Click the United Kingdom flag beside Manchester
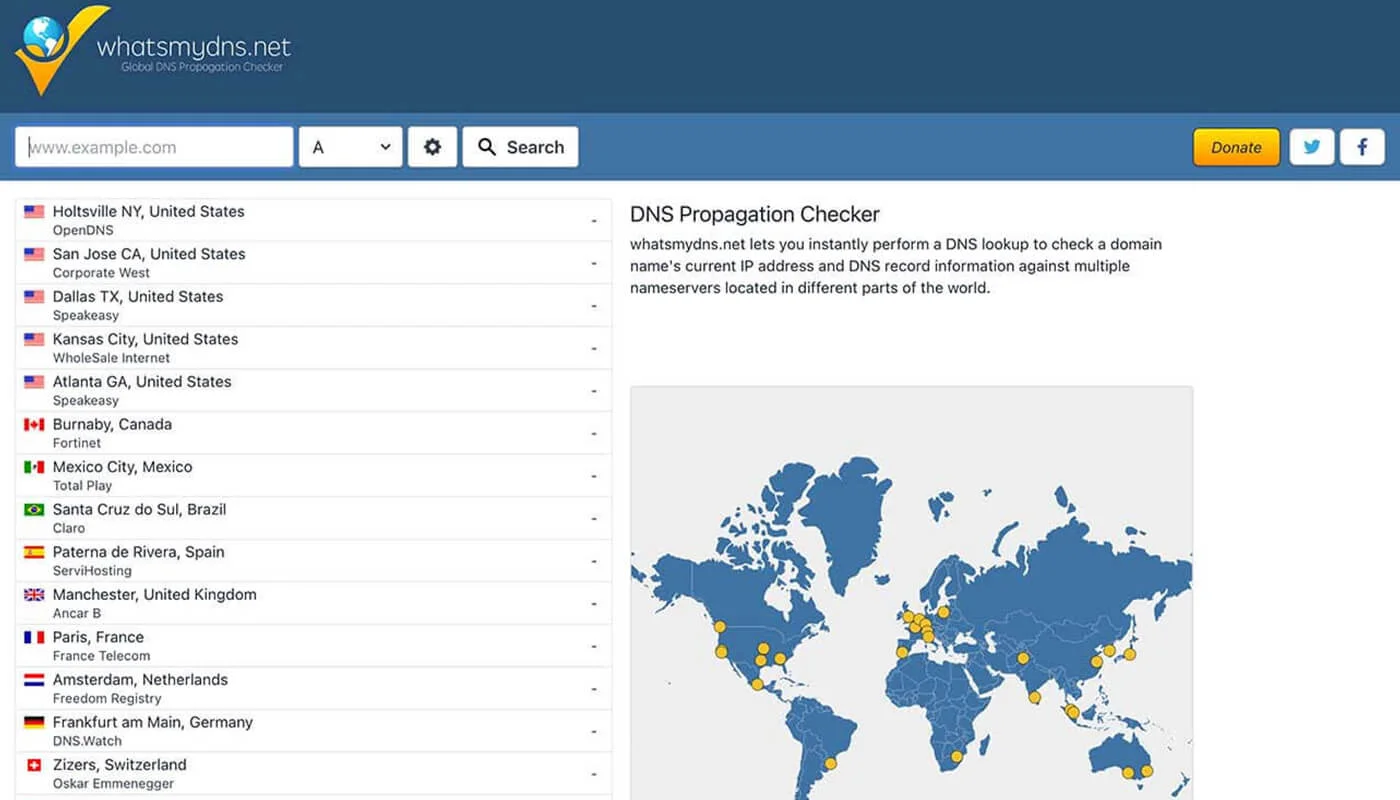The height and width of the screenshot is (800, 1400). point(34,595)
